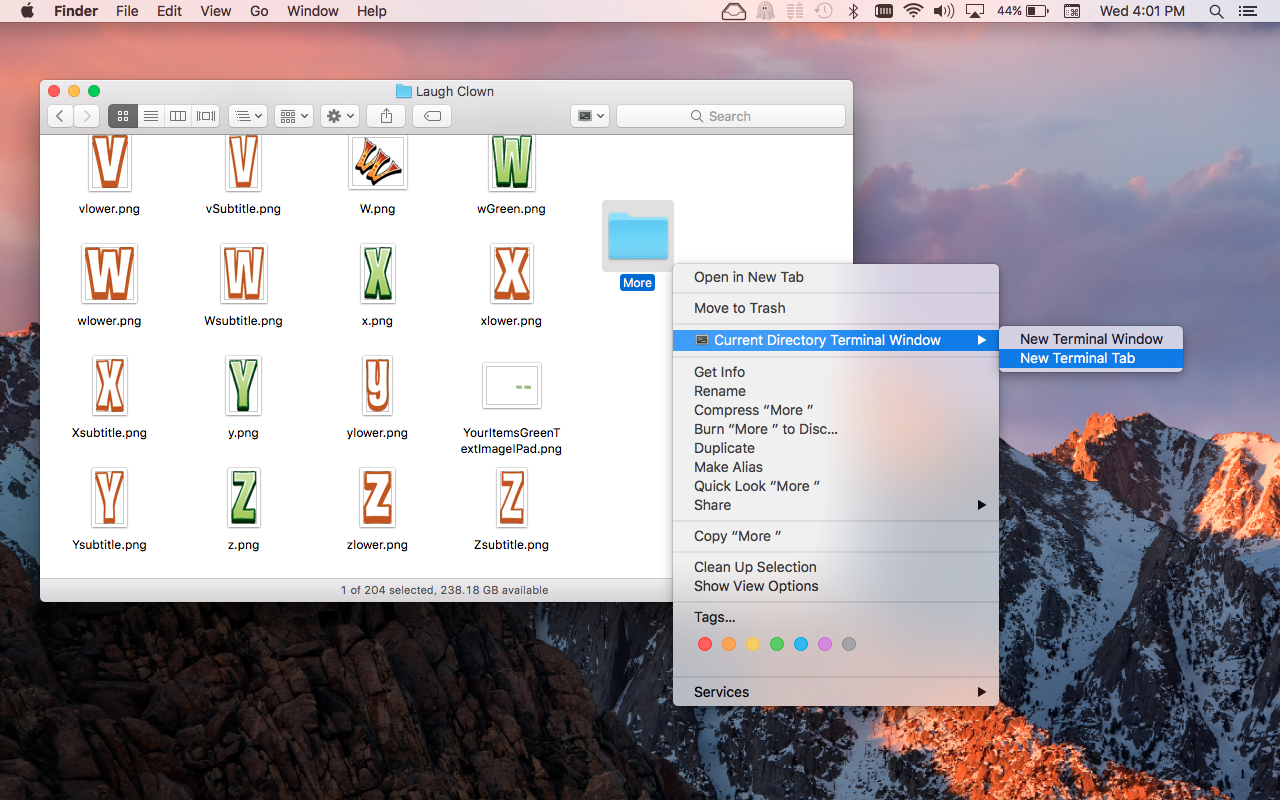Switch Finder to icon view
Viewport: 1280px width, 800px height.
[123, 116]
